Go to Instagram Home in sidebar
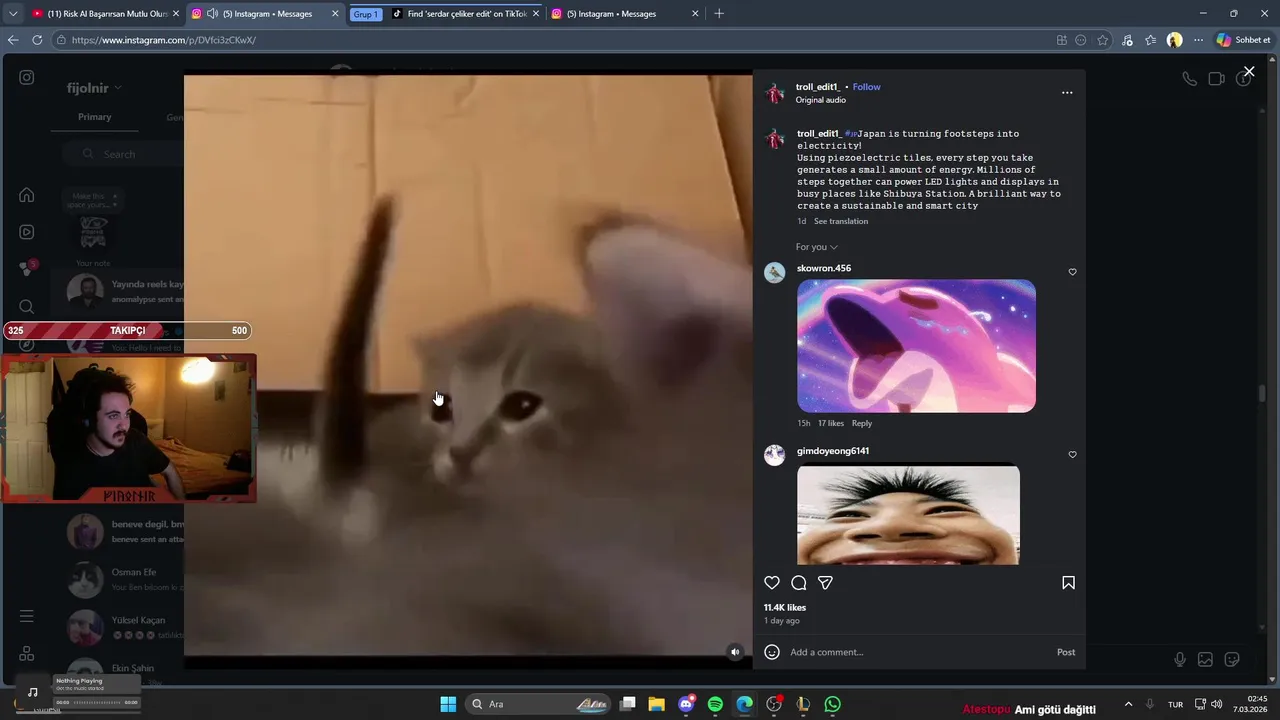 [27, 195]
